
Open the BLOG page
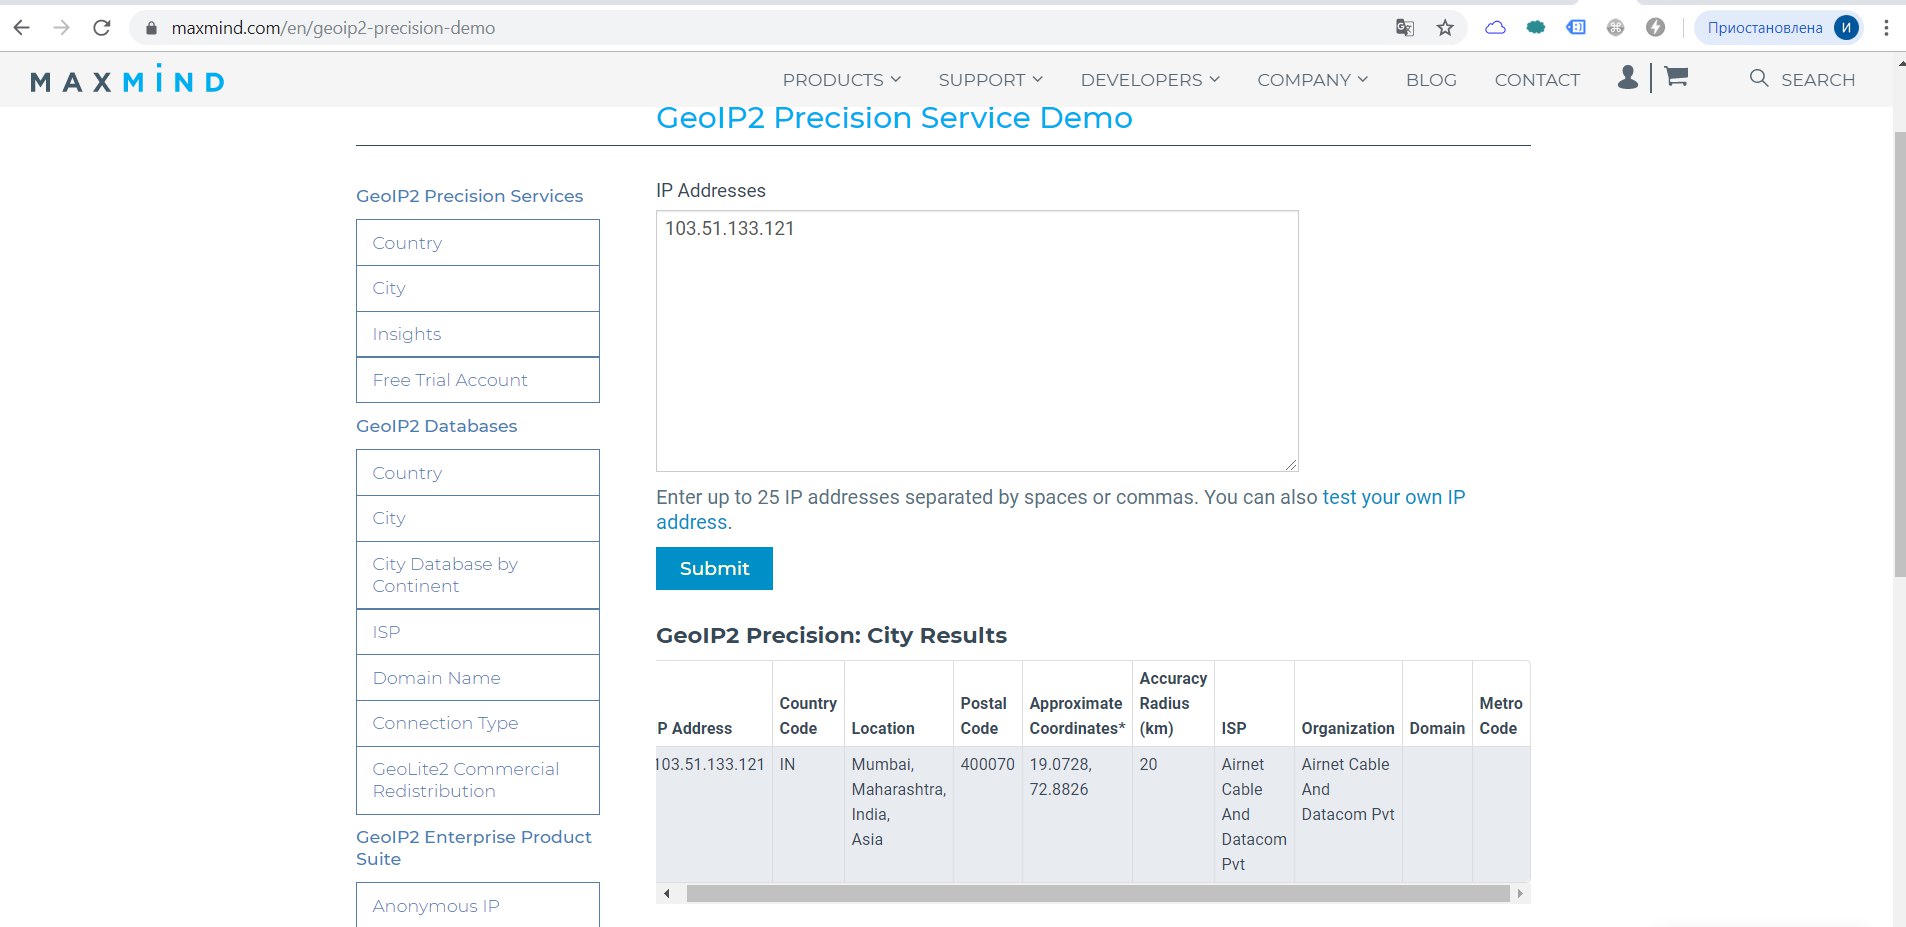coord(1431,80)
